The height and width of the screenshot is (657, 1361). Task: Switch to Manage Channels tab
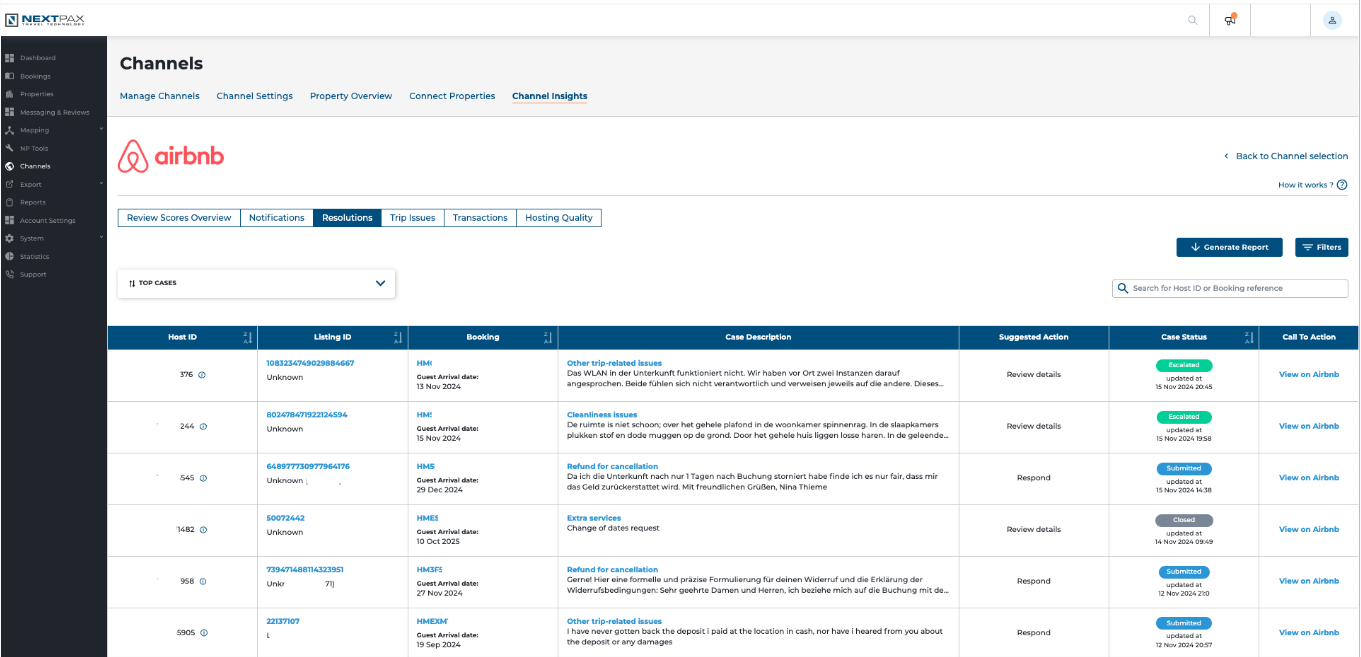pyautogui.click(x=160, y=96)
